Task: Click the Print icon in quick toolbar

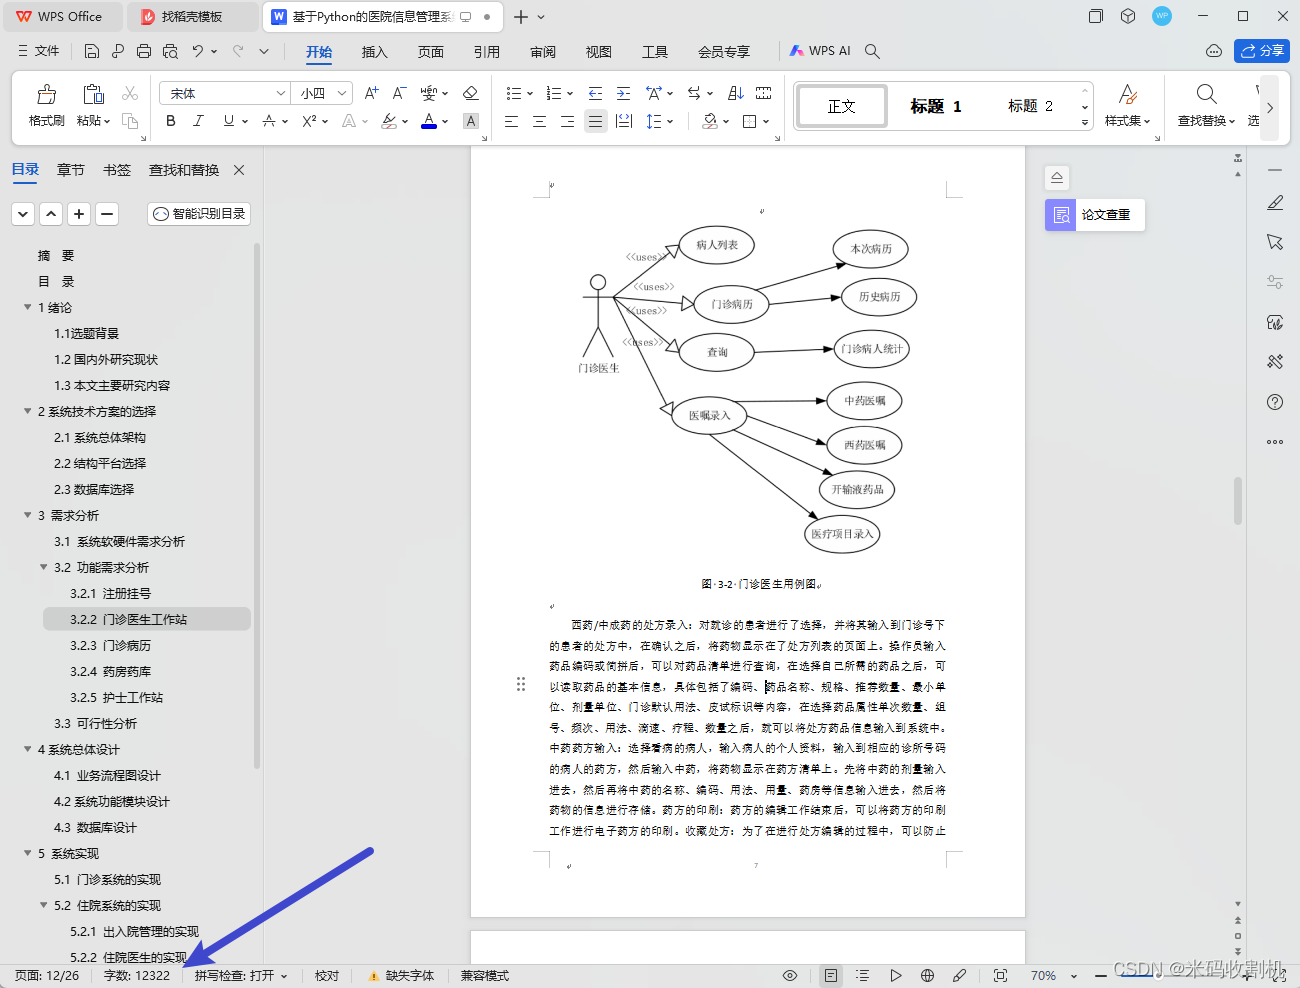Action: pyautogui.click(x=144, y=51)
